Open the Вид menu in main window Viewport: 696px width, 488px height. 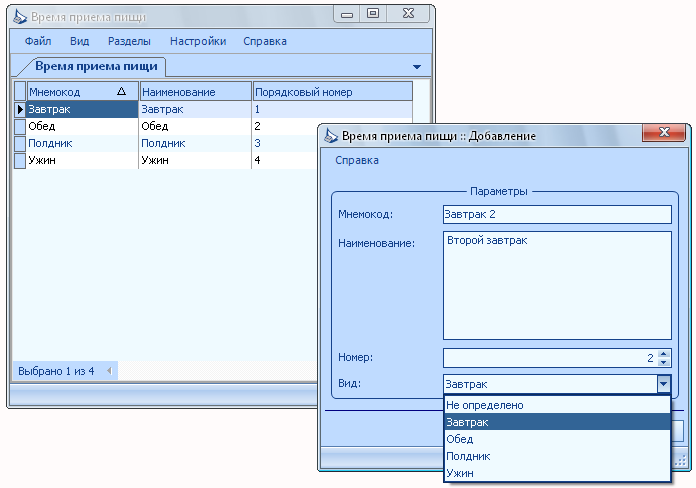pyautogui.click(x=79, y=41)
